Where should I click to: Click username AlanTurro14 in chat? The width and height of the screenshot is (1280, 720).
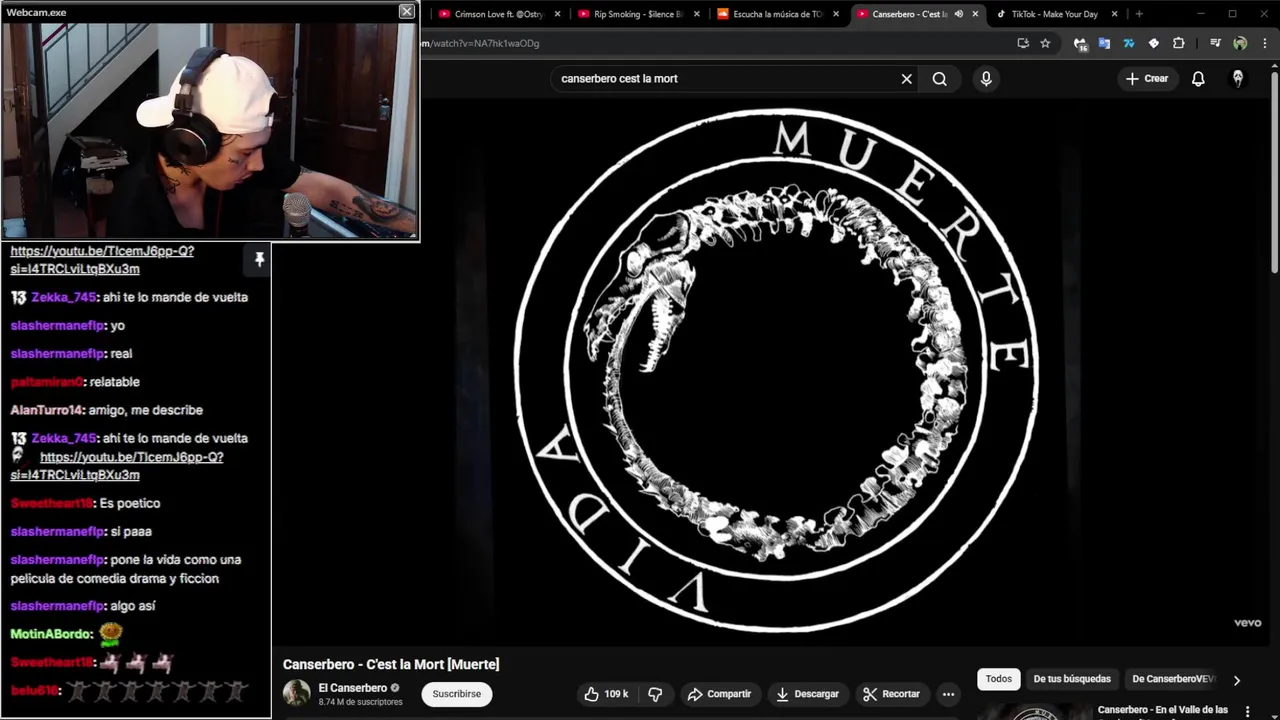click(x=46, y=410)
